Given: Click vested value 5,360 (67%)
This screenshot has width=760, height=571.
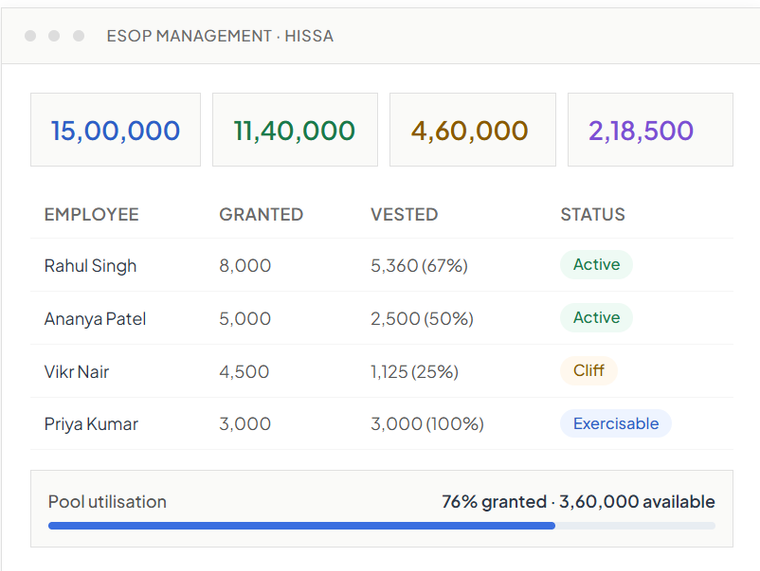Looking at the screenshot, I should tap(419, 266).
